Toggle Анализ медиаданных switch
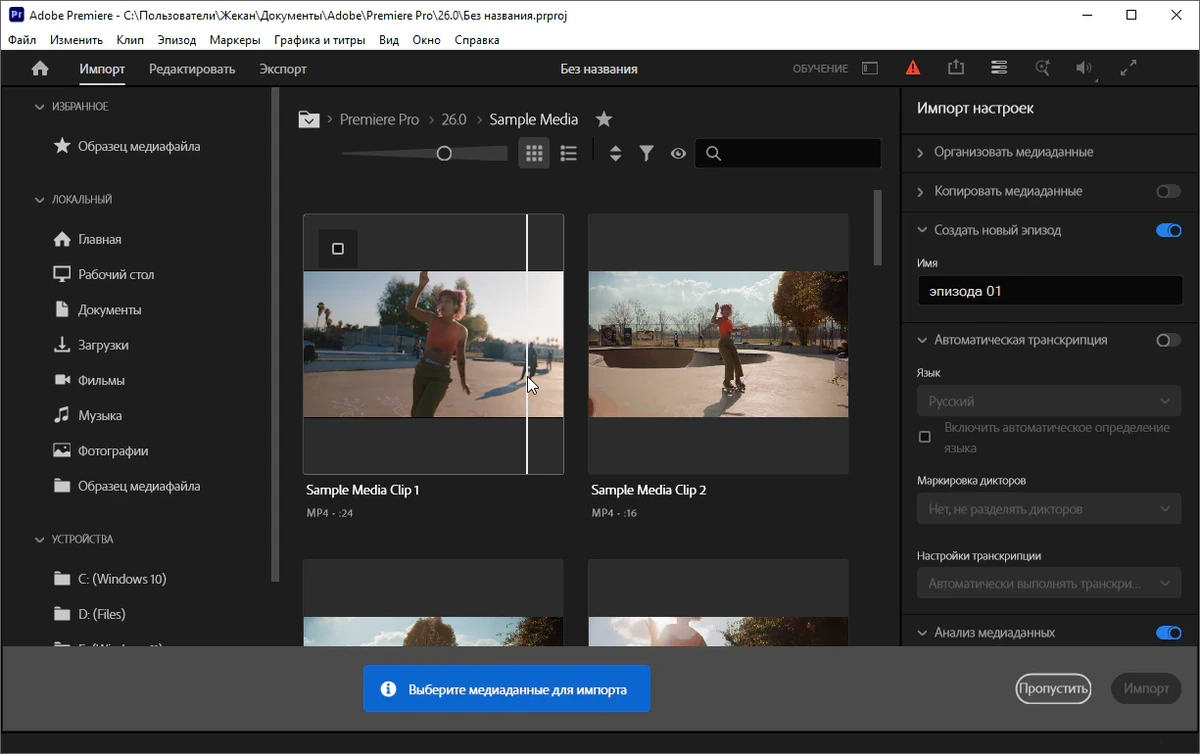The height and width of the screenshot is (754, 1200). (1168, 633)
